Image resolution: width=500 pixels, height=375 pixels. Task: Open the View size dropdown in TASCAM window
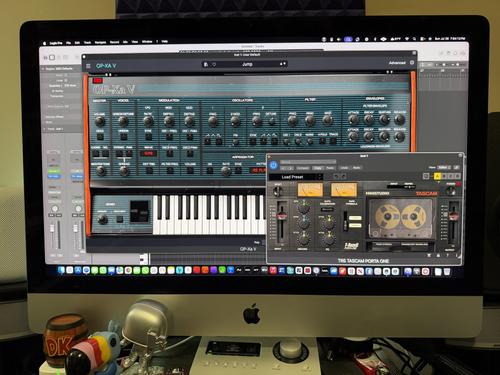tap(444, 167)
